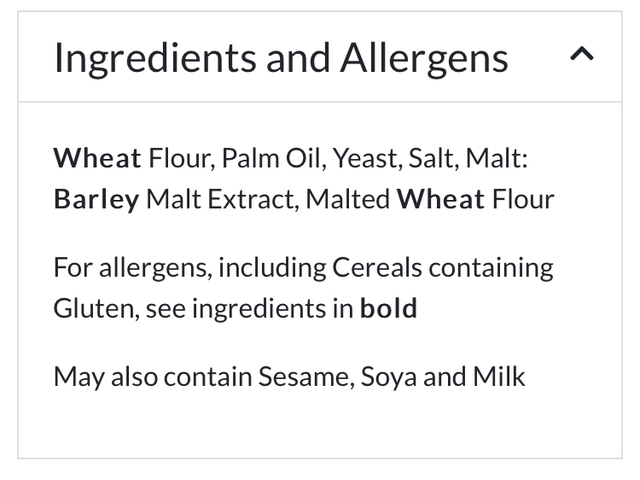
Task: Click the final Flour word in ingredients
Action: pyautogui.click(x=522, y=199)
